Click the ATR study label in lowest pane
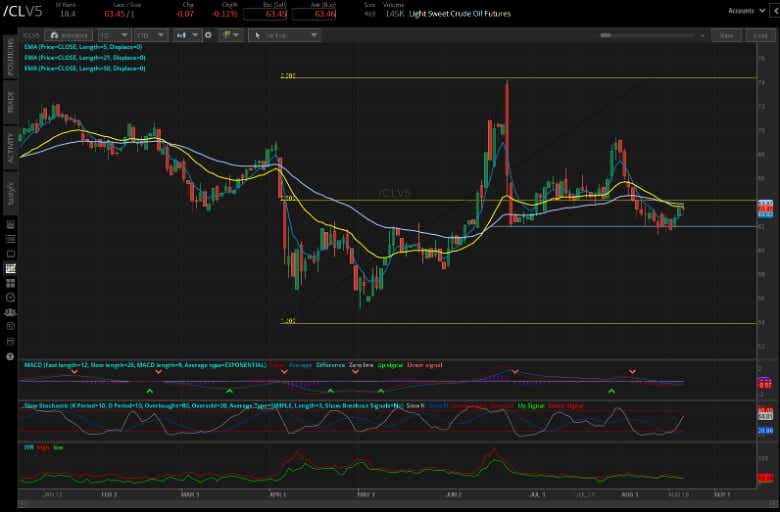The height and width of the screenshot is (515, 780). [x=29, y=448]
